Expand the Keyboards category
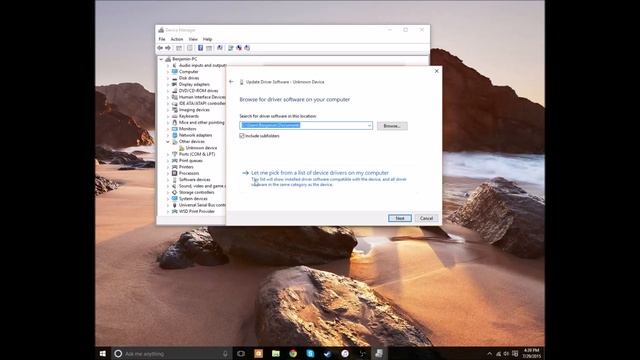The width and height of the screenshot is (640, 360). point(168,116)
